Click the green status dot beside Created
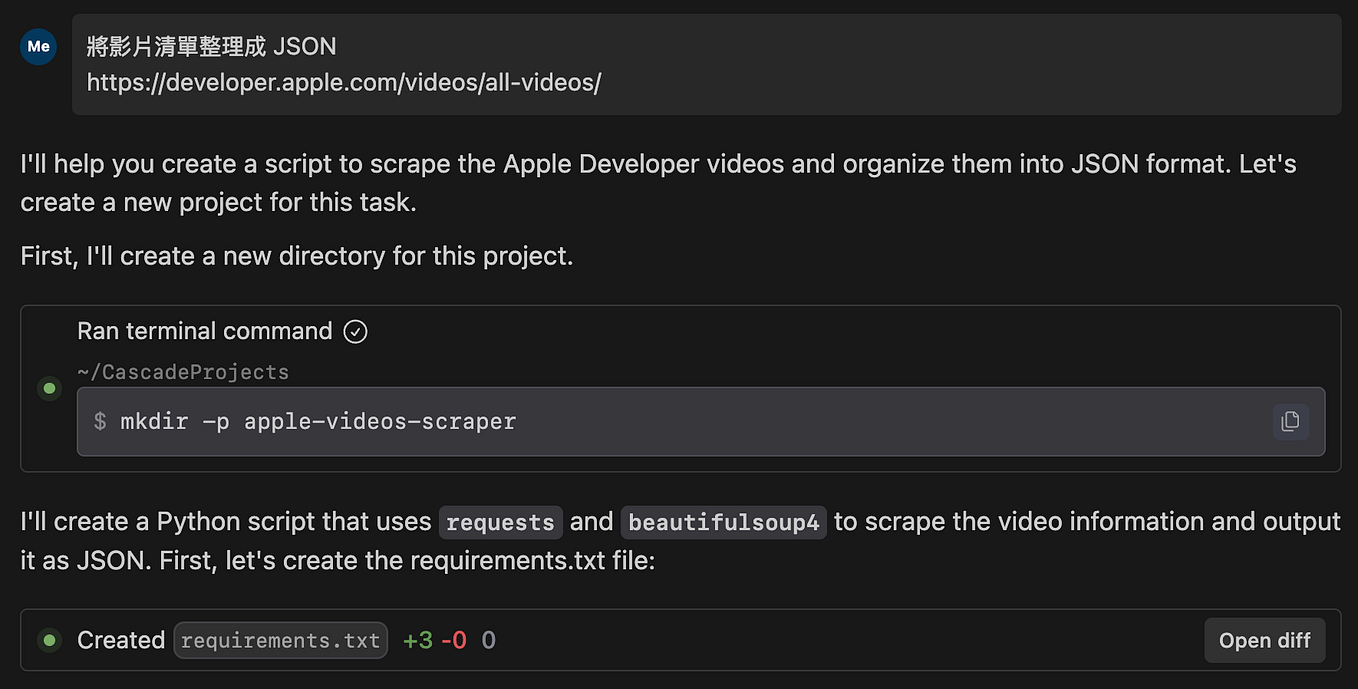The image size is (1358, 689). click(x=49, y=640)
